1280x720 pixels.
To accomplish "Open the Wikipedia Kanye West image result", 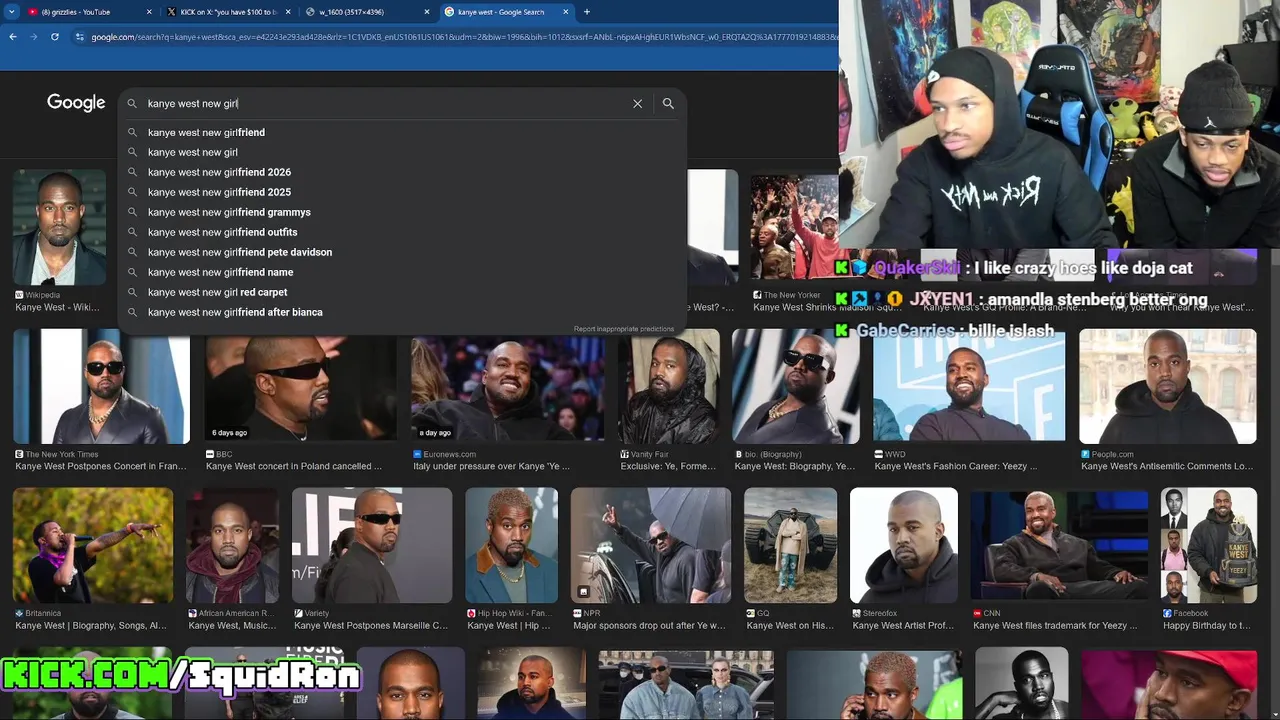I will click(x=59, y=227).
